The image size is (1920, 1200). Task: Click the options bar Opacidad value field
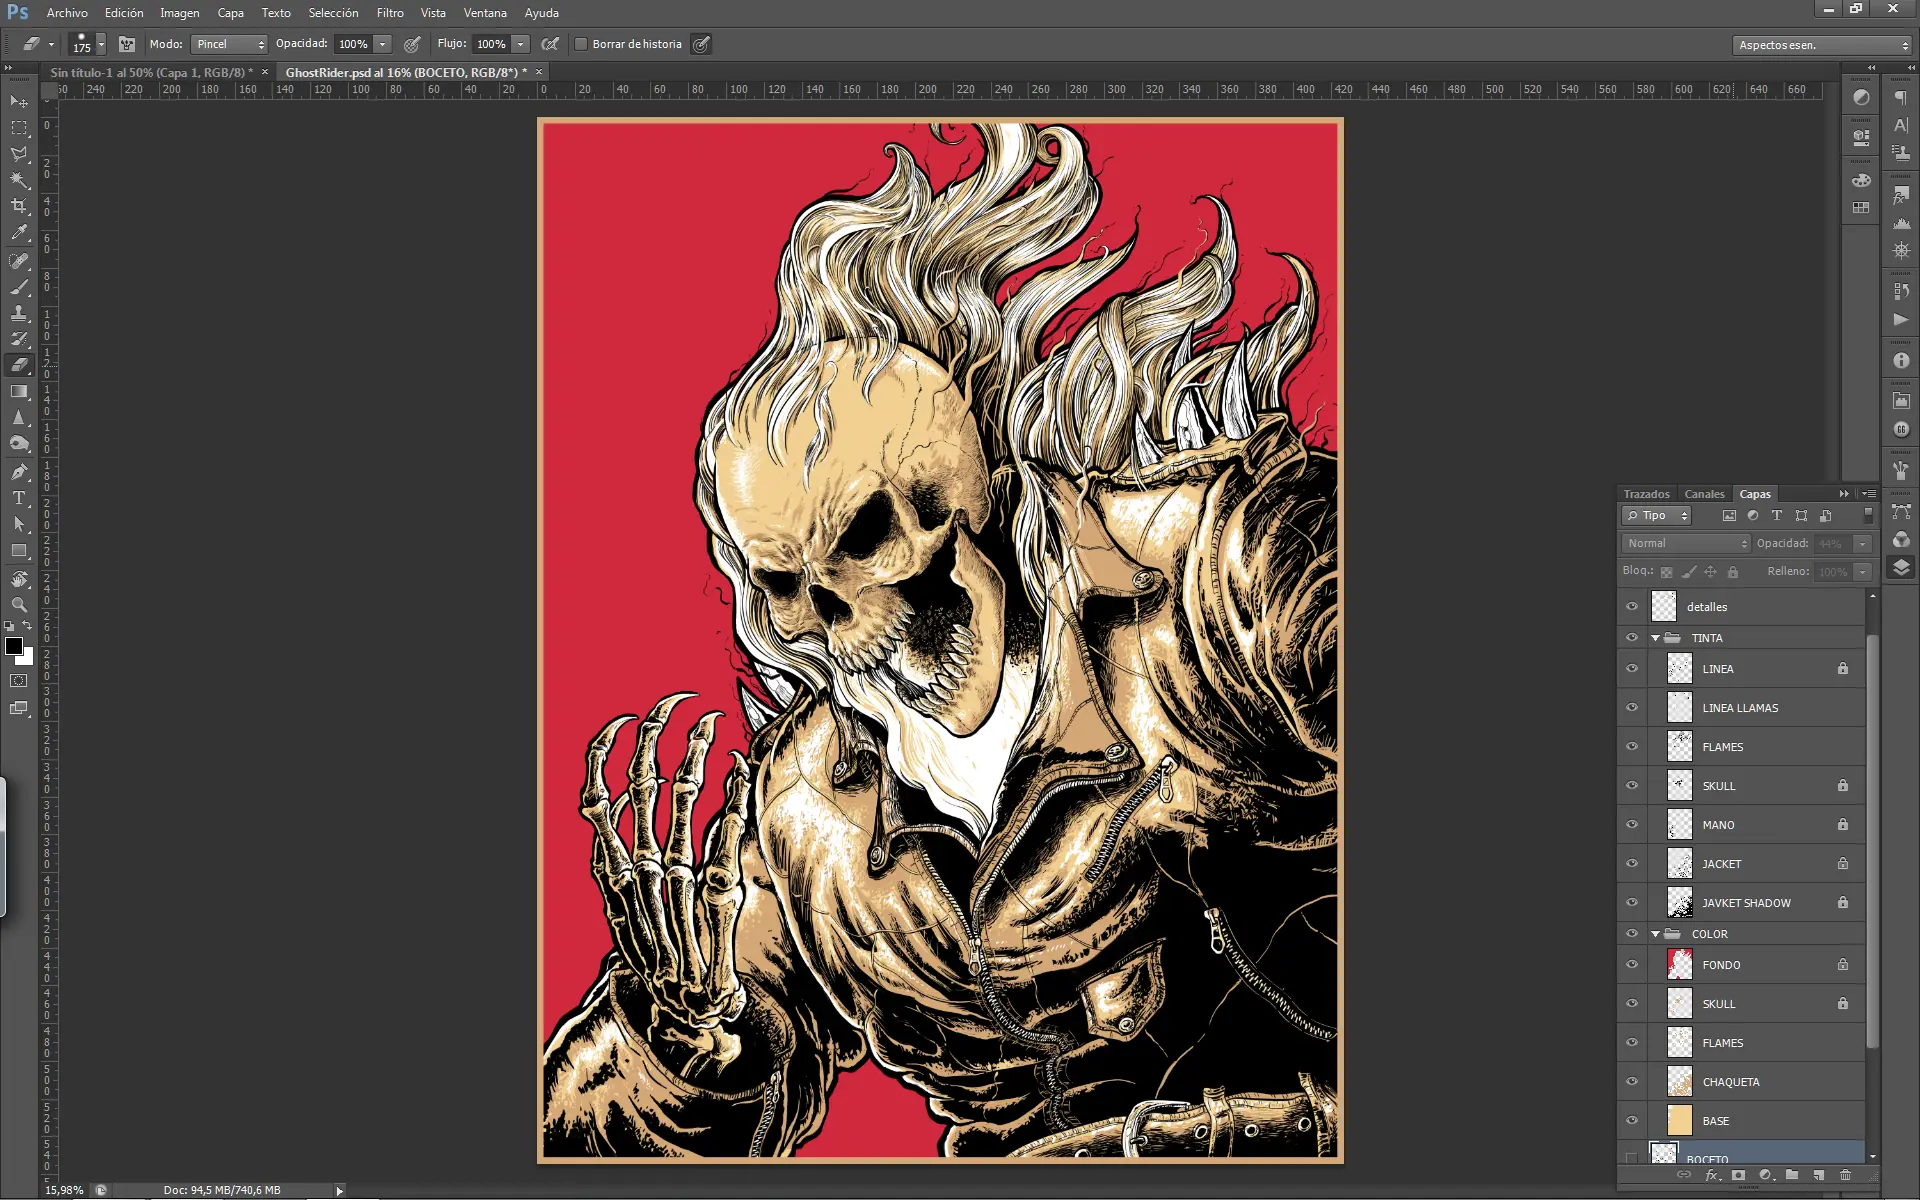[353, 44]
